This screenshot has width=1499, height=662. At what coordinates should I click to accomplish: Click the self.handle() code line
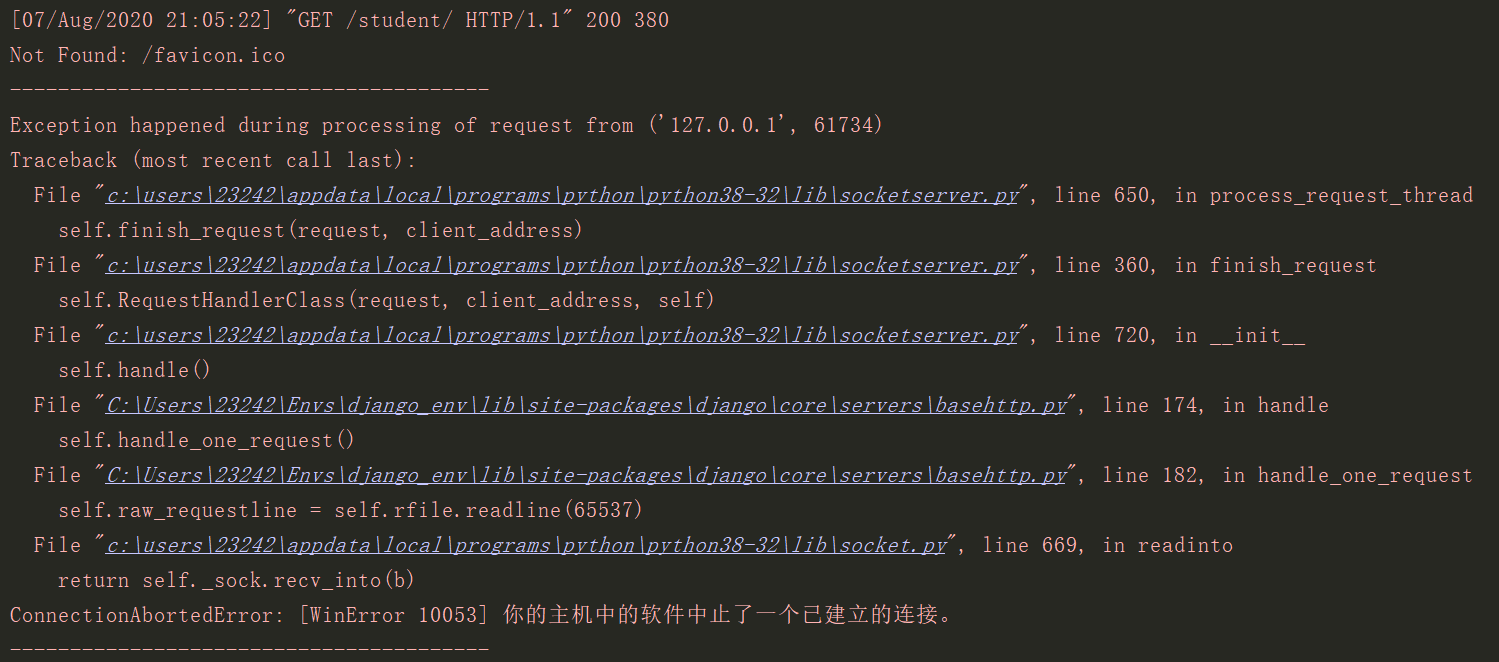[134, 370]
